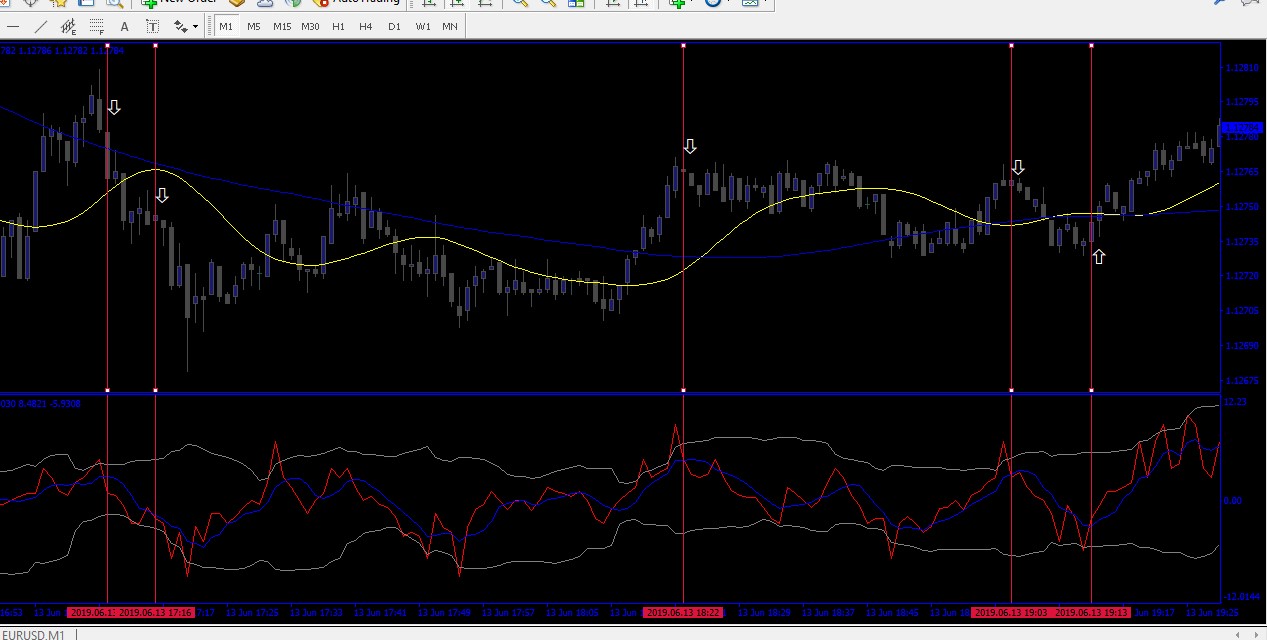Click the 13 Jun 19:25 time label
Viewport: 1267px width, 640px height.
[1212, 612]
